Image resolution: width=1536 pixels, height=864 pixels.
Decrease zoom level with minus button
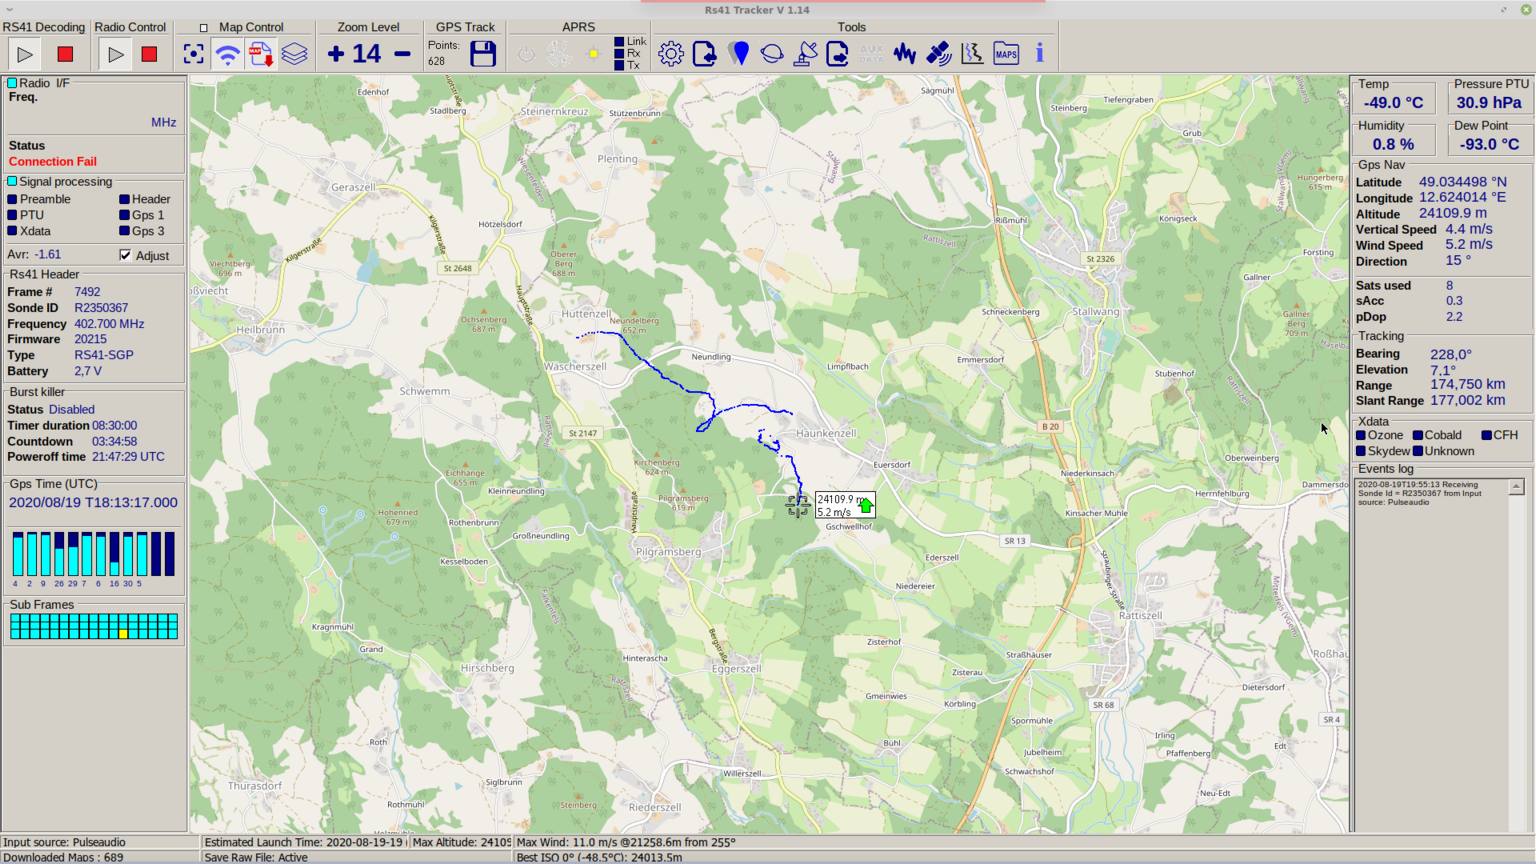pyautogui.click(x=402, y=54)
